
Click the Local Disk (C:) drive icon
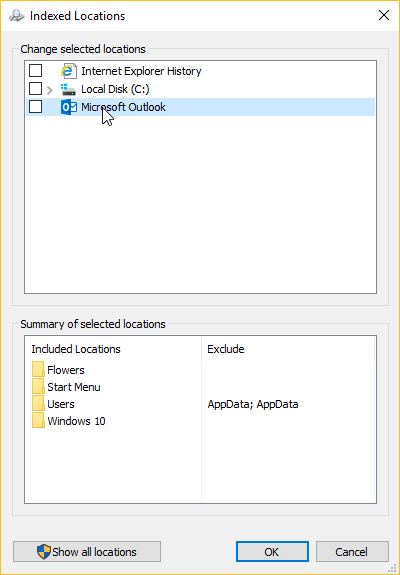point(69,89)
